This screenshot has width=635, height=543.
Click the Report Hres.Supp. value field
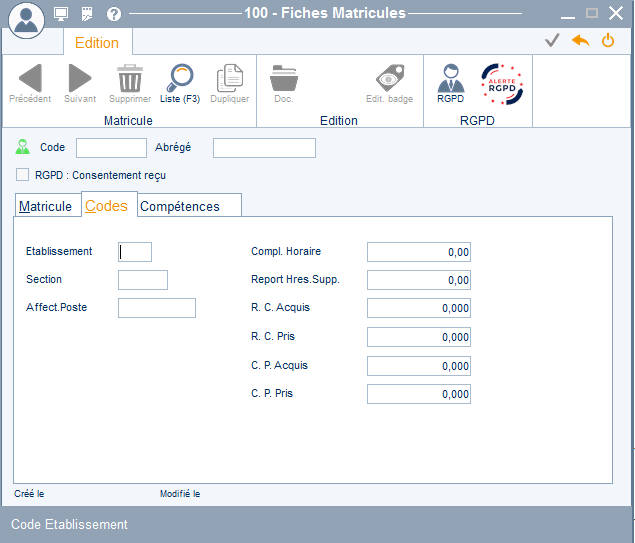coord(419,280)
